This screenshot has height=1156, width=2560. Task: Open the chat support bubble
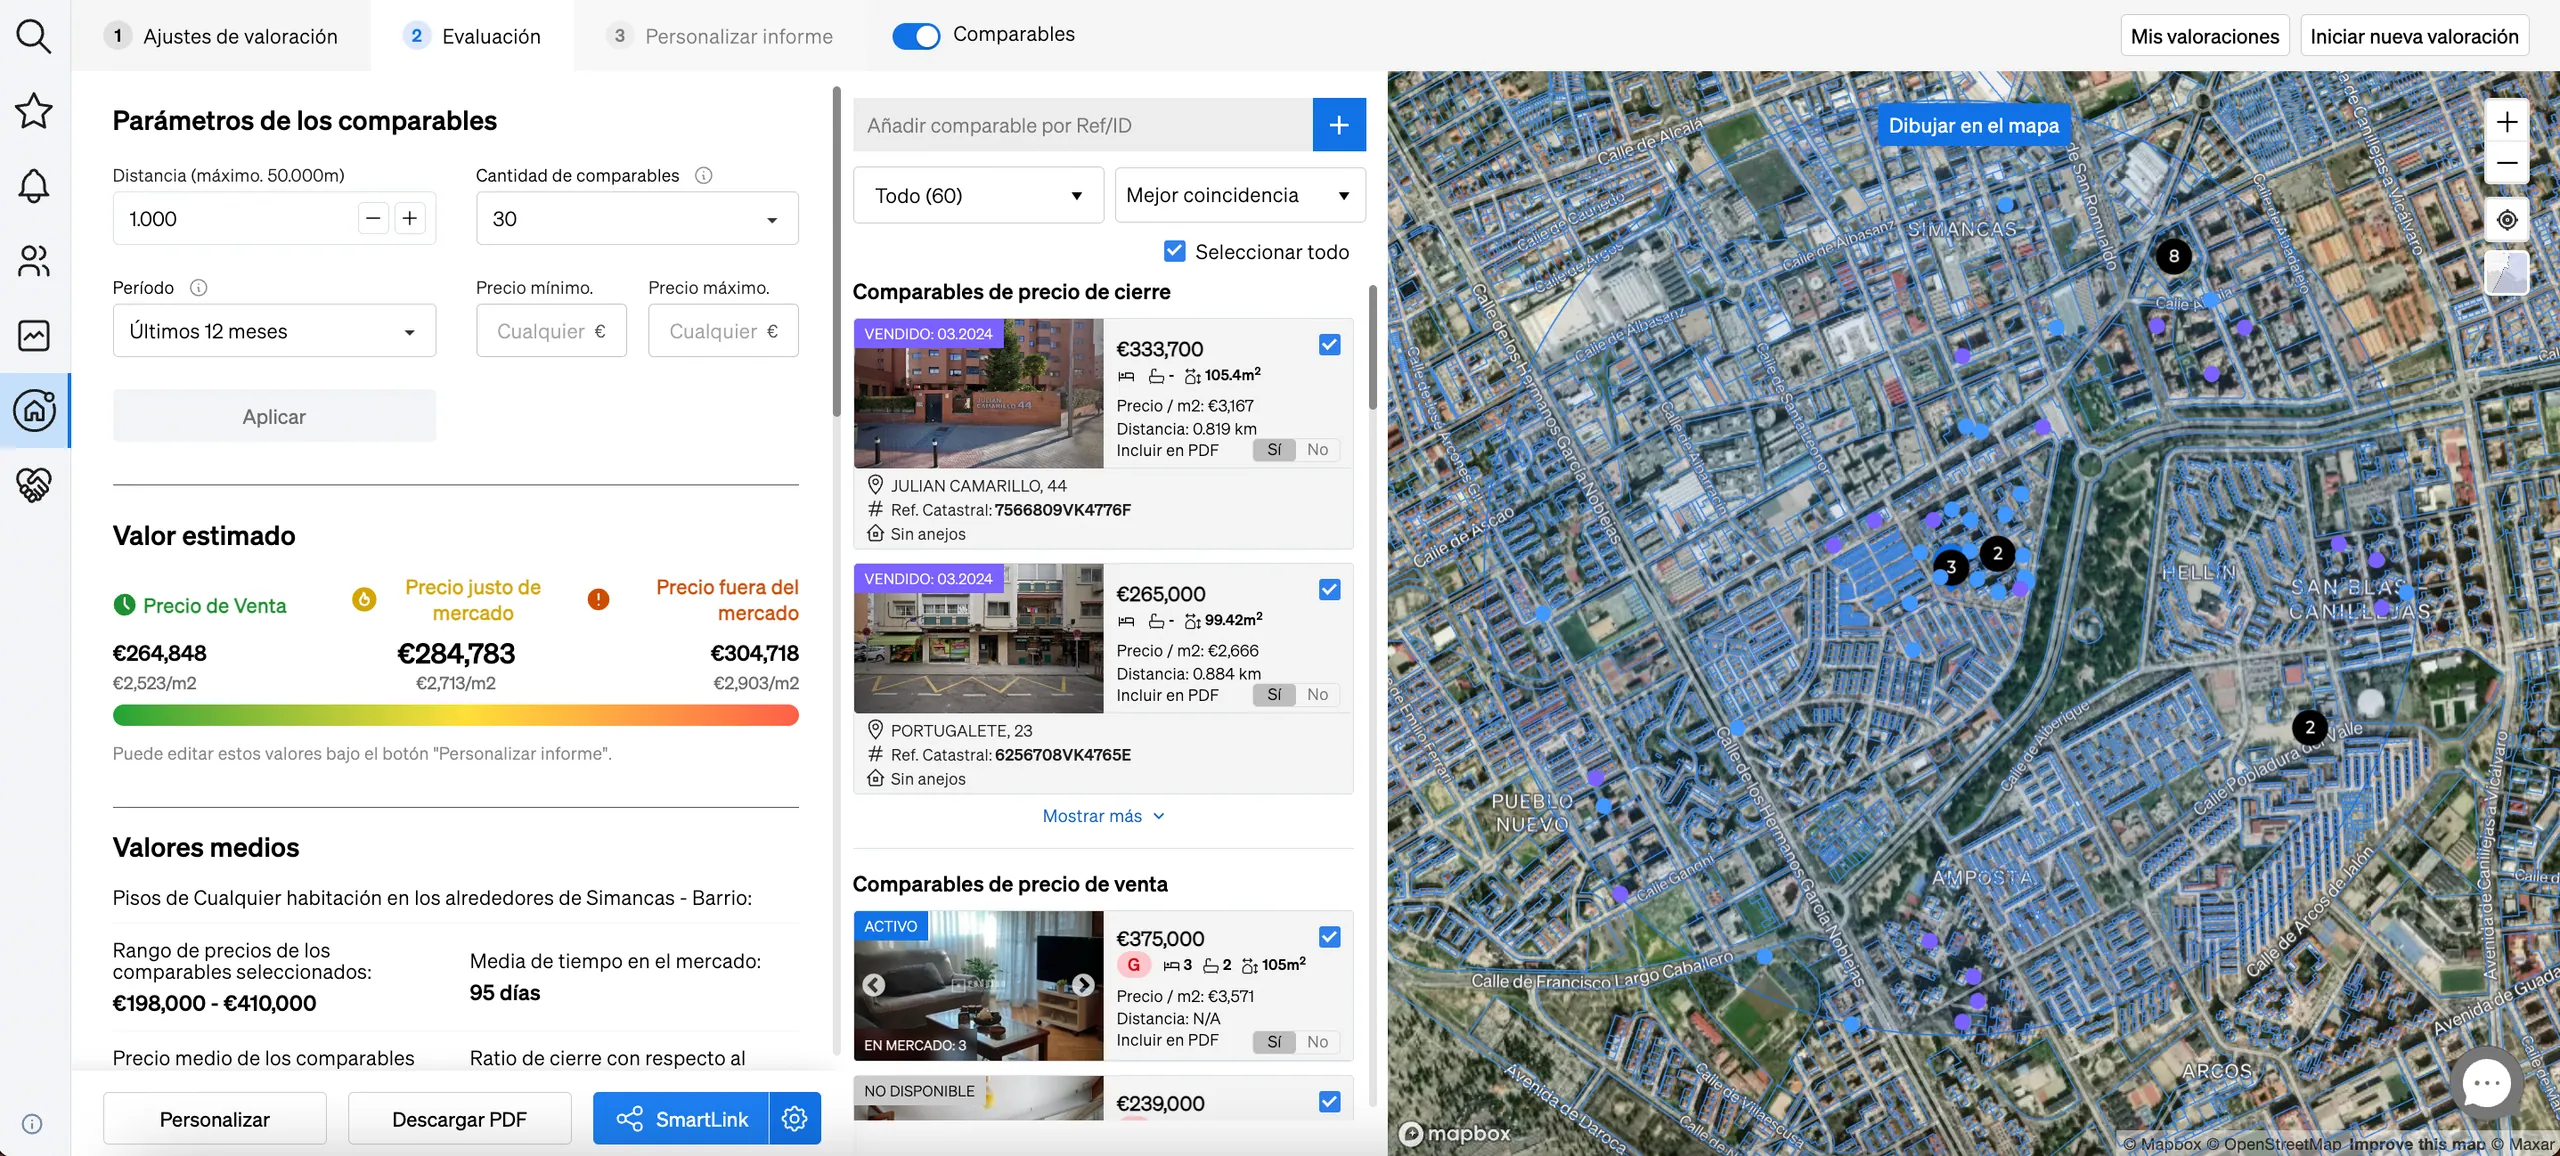(x=2487, y=1083)
